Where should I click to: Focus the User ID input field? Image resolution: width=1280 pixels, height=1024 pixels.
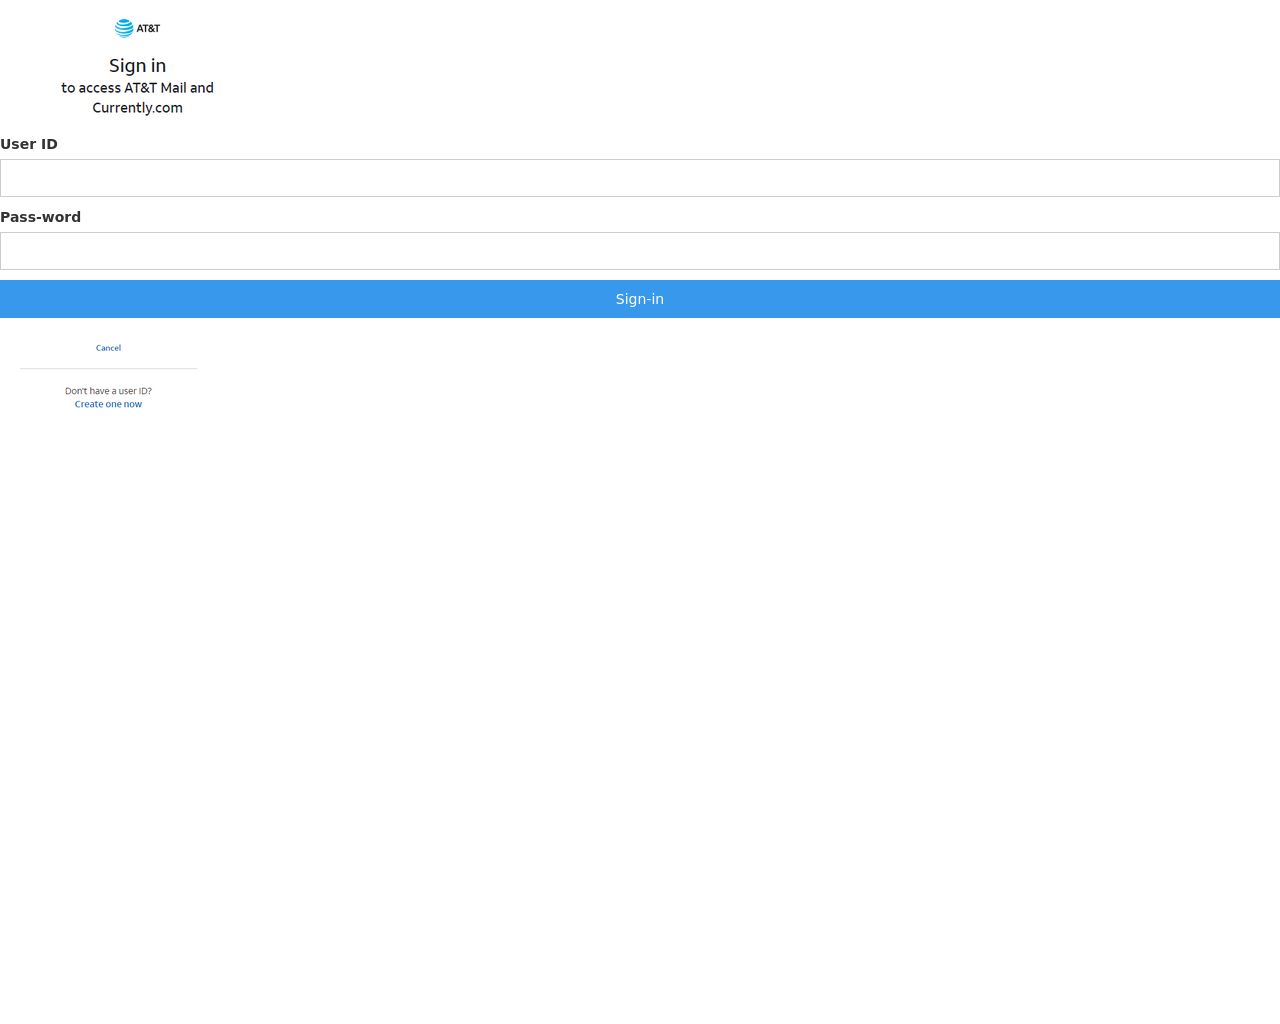coord(640,178)
